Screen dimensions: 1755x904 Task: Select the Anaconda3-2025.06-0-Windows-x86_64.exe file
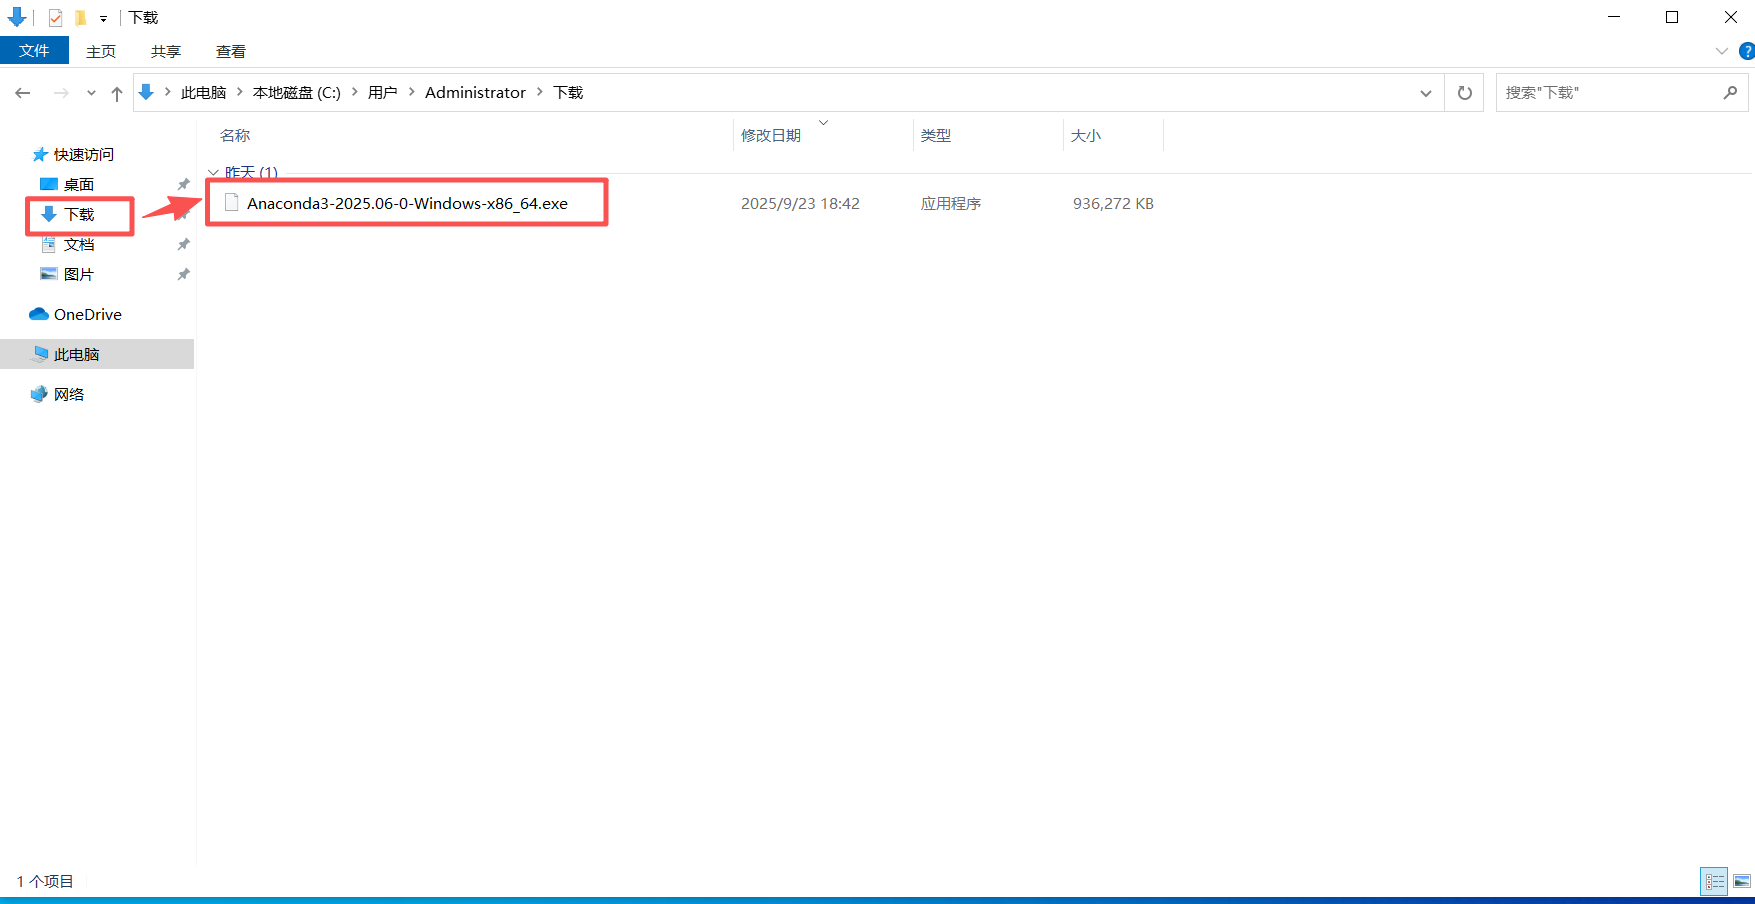pyautogui.click(x=407, y=203)
